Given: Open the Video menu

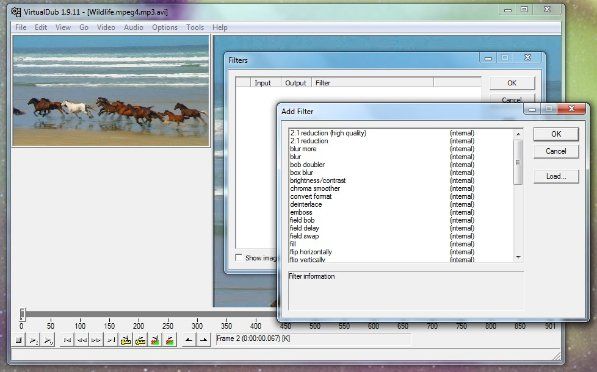Looking at the screenshot, I should [x=106, y=27].
